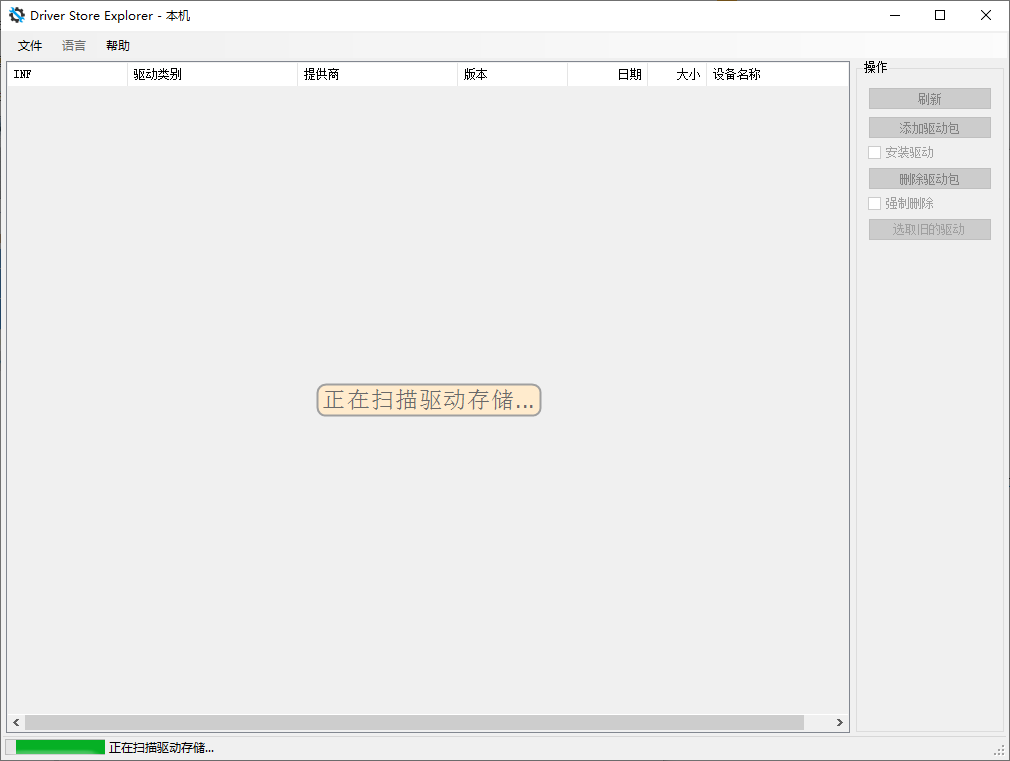The height and width of the screenshot is (761, 1010).
Task: Click the horizontal scrollbar right arrow
Action: [x=840, y=722]
